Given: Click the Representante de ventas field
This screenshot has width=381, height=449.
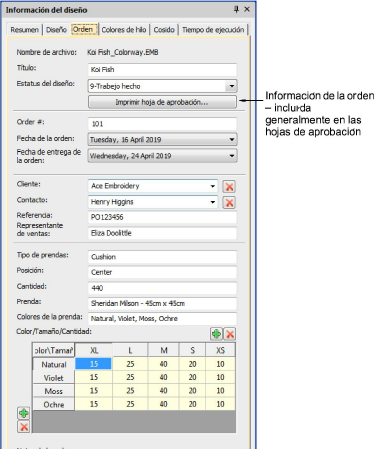Looking at the screenshot, I should coord(162,233).
